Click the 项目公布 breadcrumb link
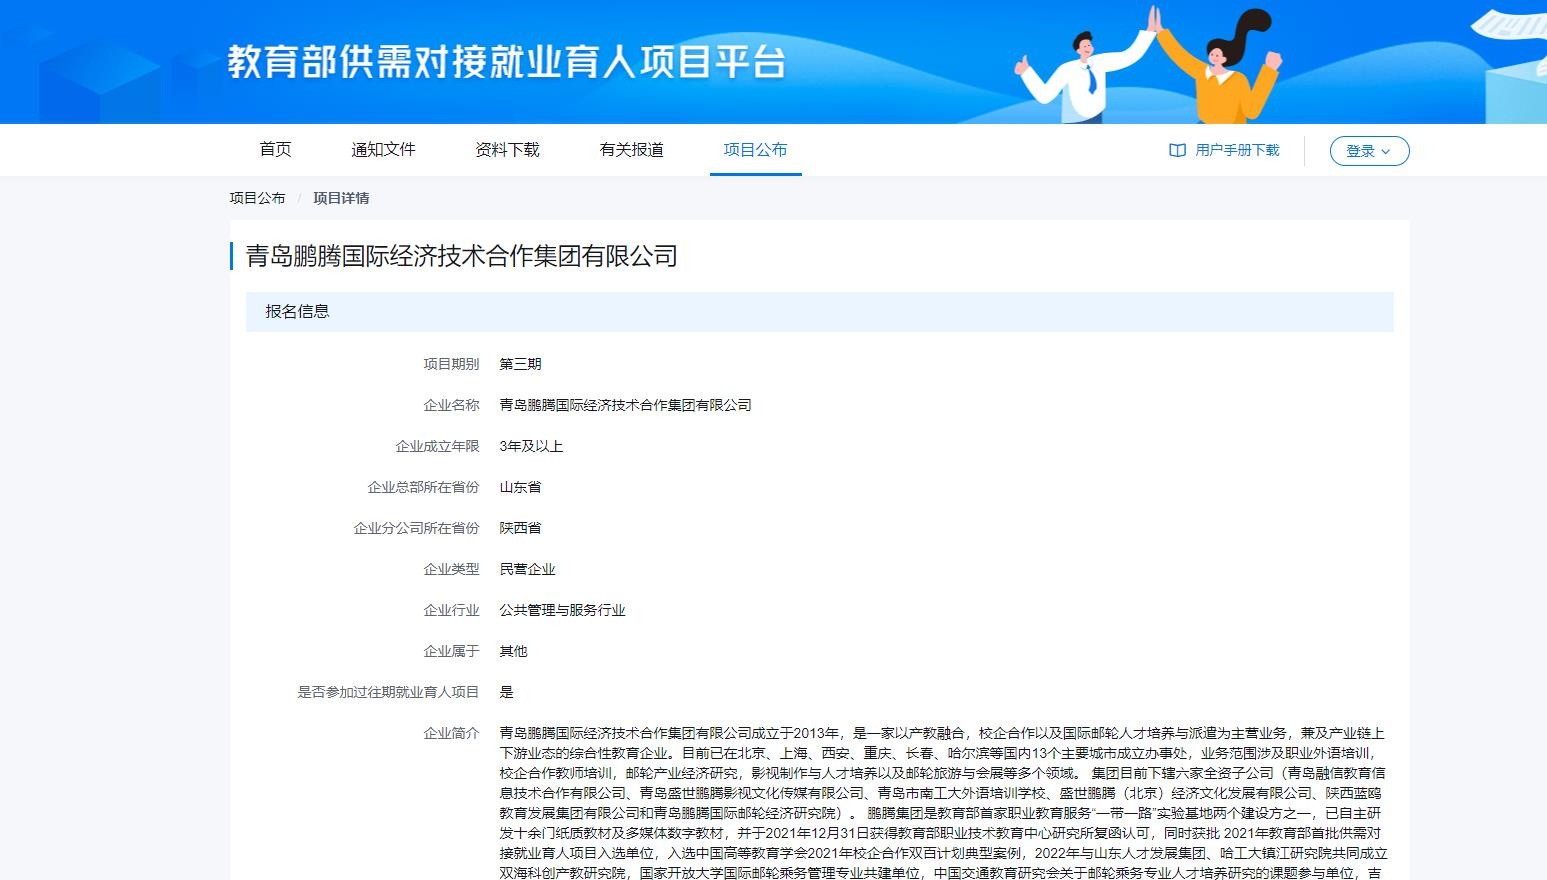Viewport: 1547px width, 880px height. [257, 198]
